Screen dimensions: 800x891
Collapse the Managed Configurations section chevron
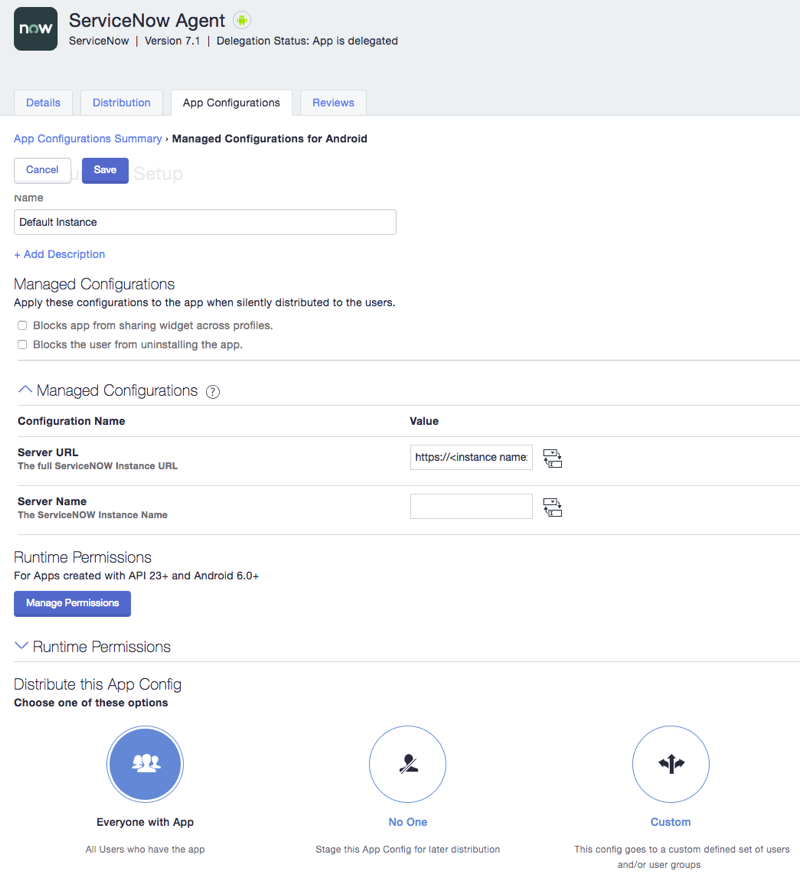[x=25, y=390]
